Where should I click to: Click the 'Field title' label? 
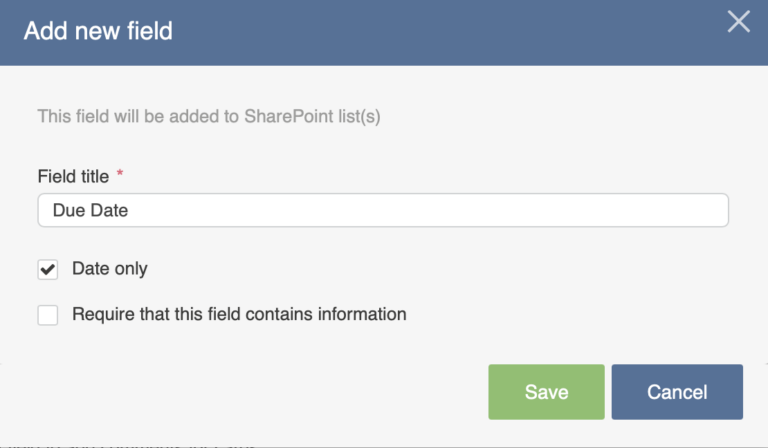point(71,176)
